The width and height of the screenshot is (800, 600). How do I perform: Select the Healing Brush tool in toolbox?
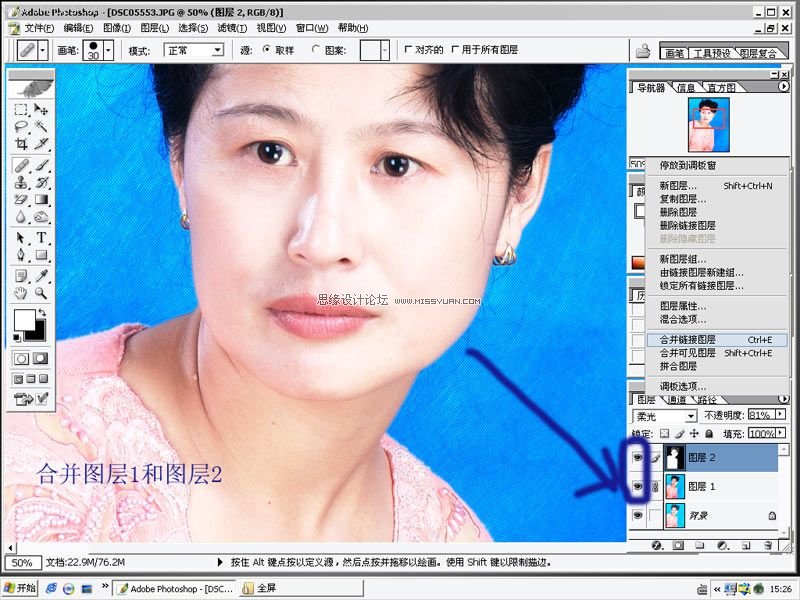click(x=21, y=165)
